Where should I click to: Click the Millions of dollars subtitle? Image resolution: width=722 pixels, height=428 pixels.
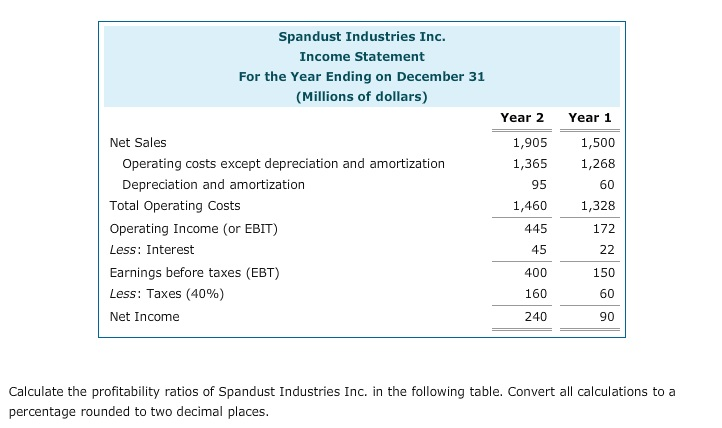point(362,96)
